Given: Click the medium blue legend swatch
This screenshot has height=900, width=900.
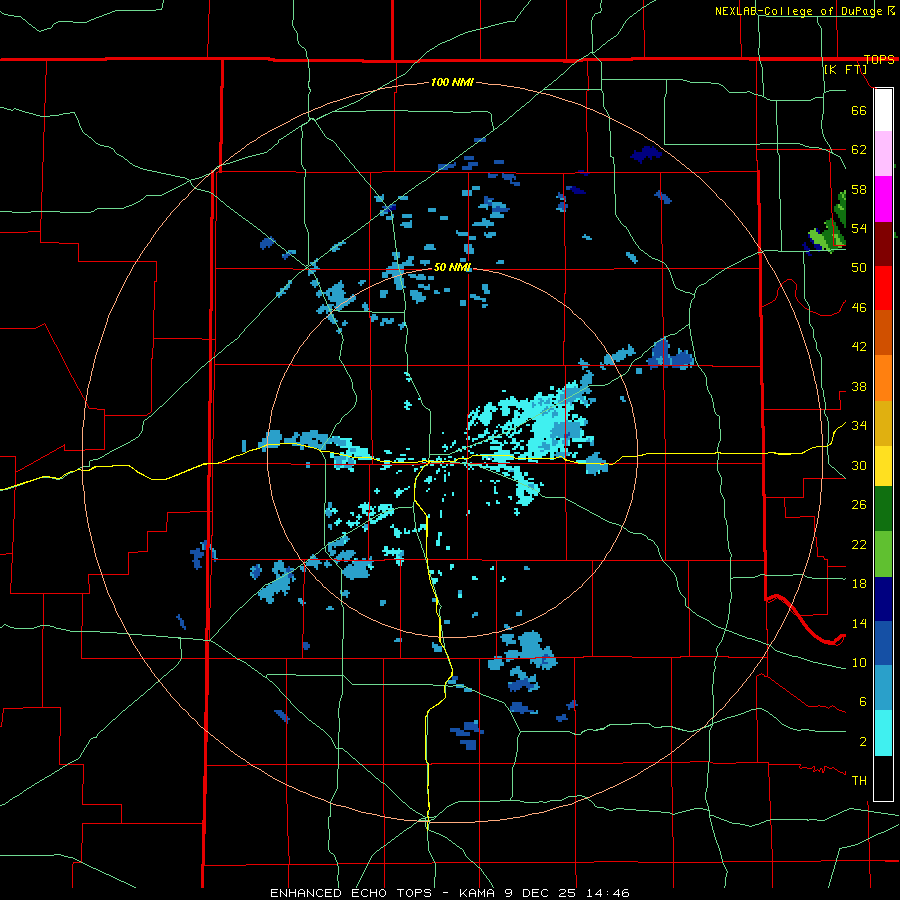Looking at the screenshot, I should pos(883,643).
